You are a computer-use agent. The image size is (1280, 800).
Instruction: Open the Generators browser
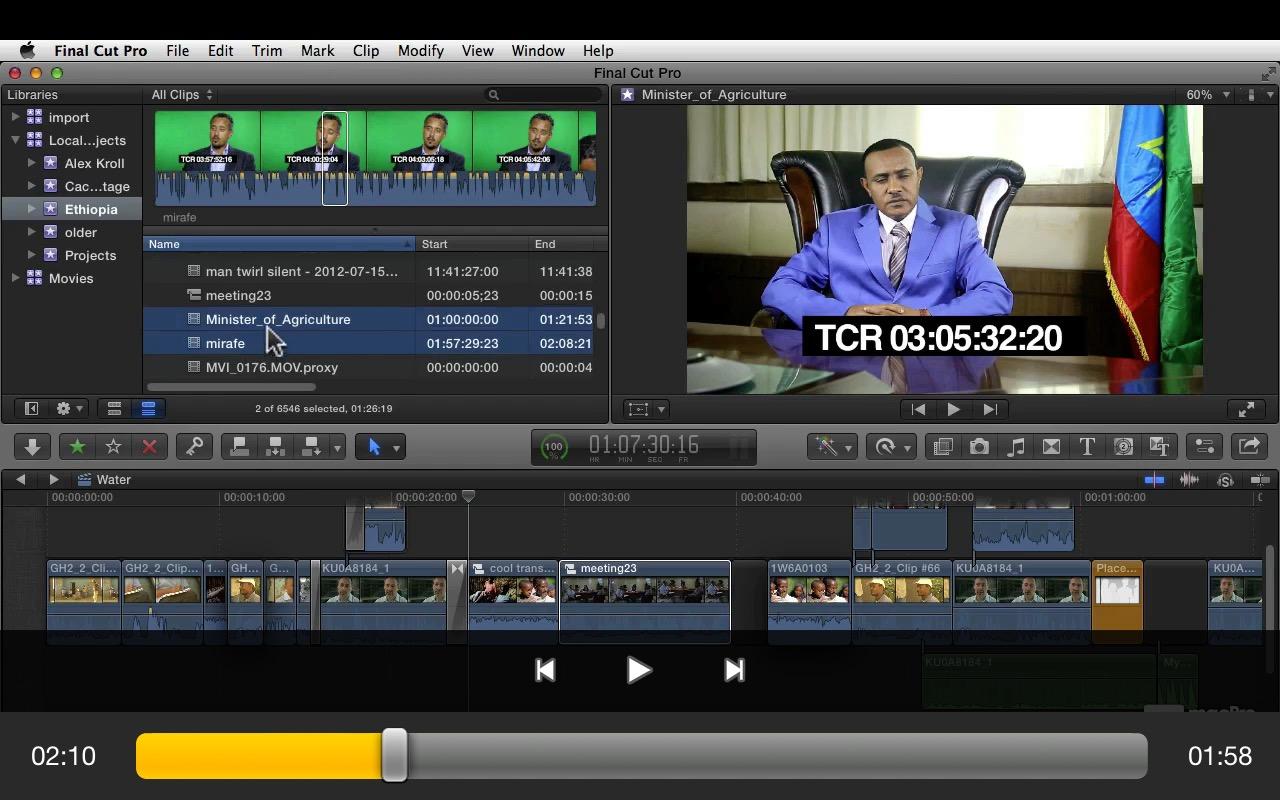point(1123,447)
